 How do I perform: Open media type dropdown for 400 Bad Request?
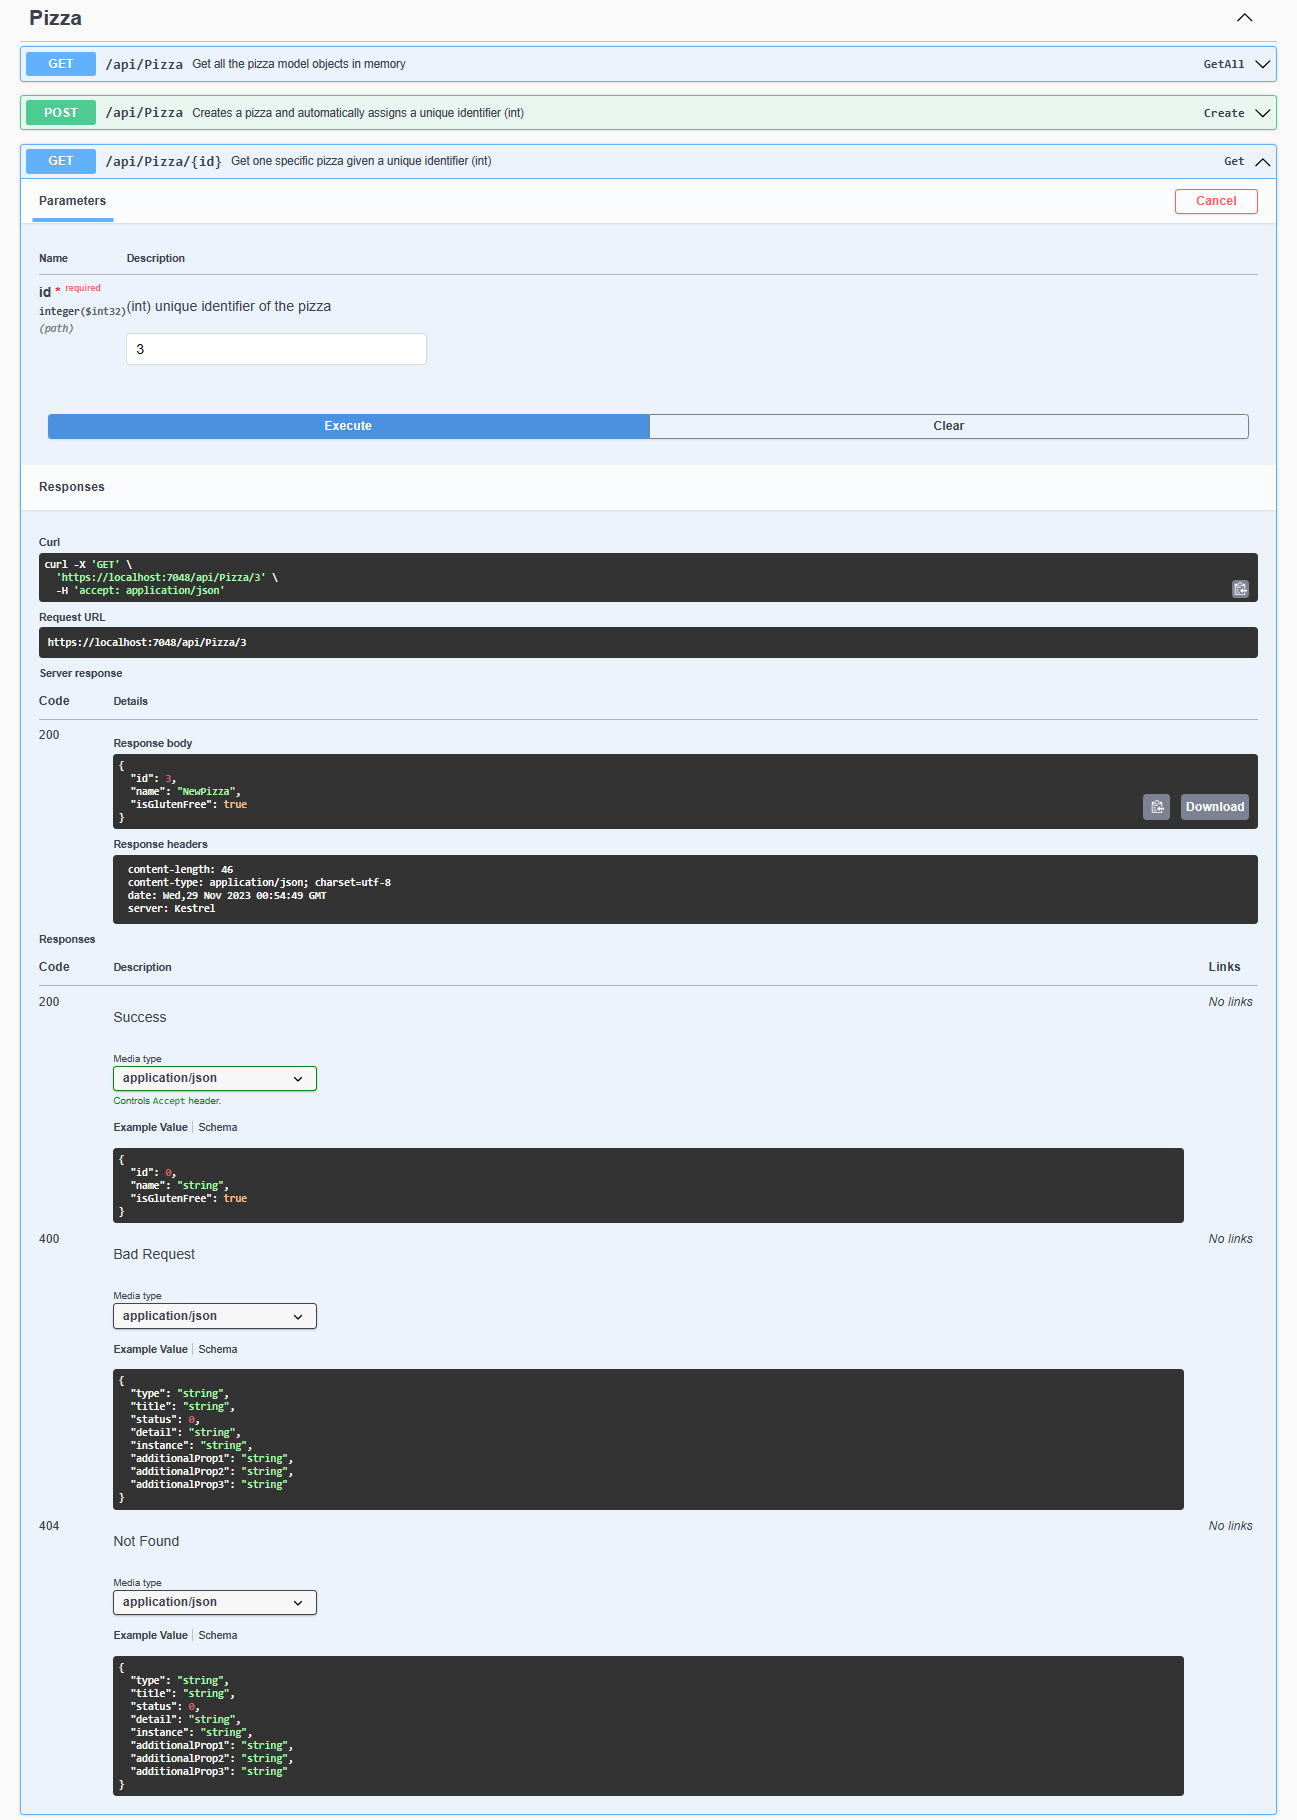[x=214, y=1316]
